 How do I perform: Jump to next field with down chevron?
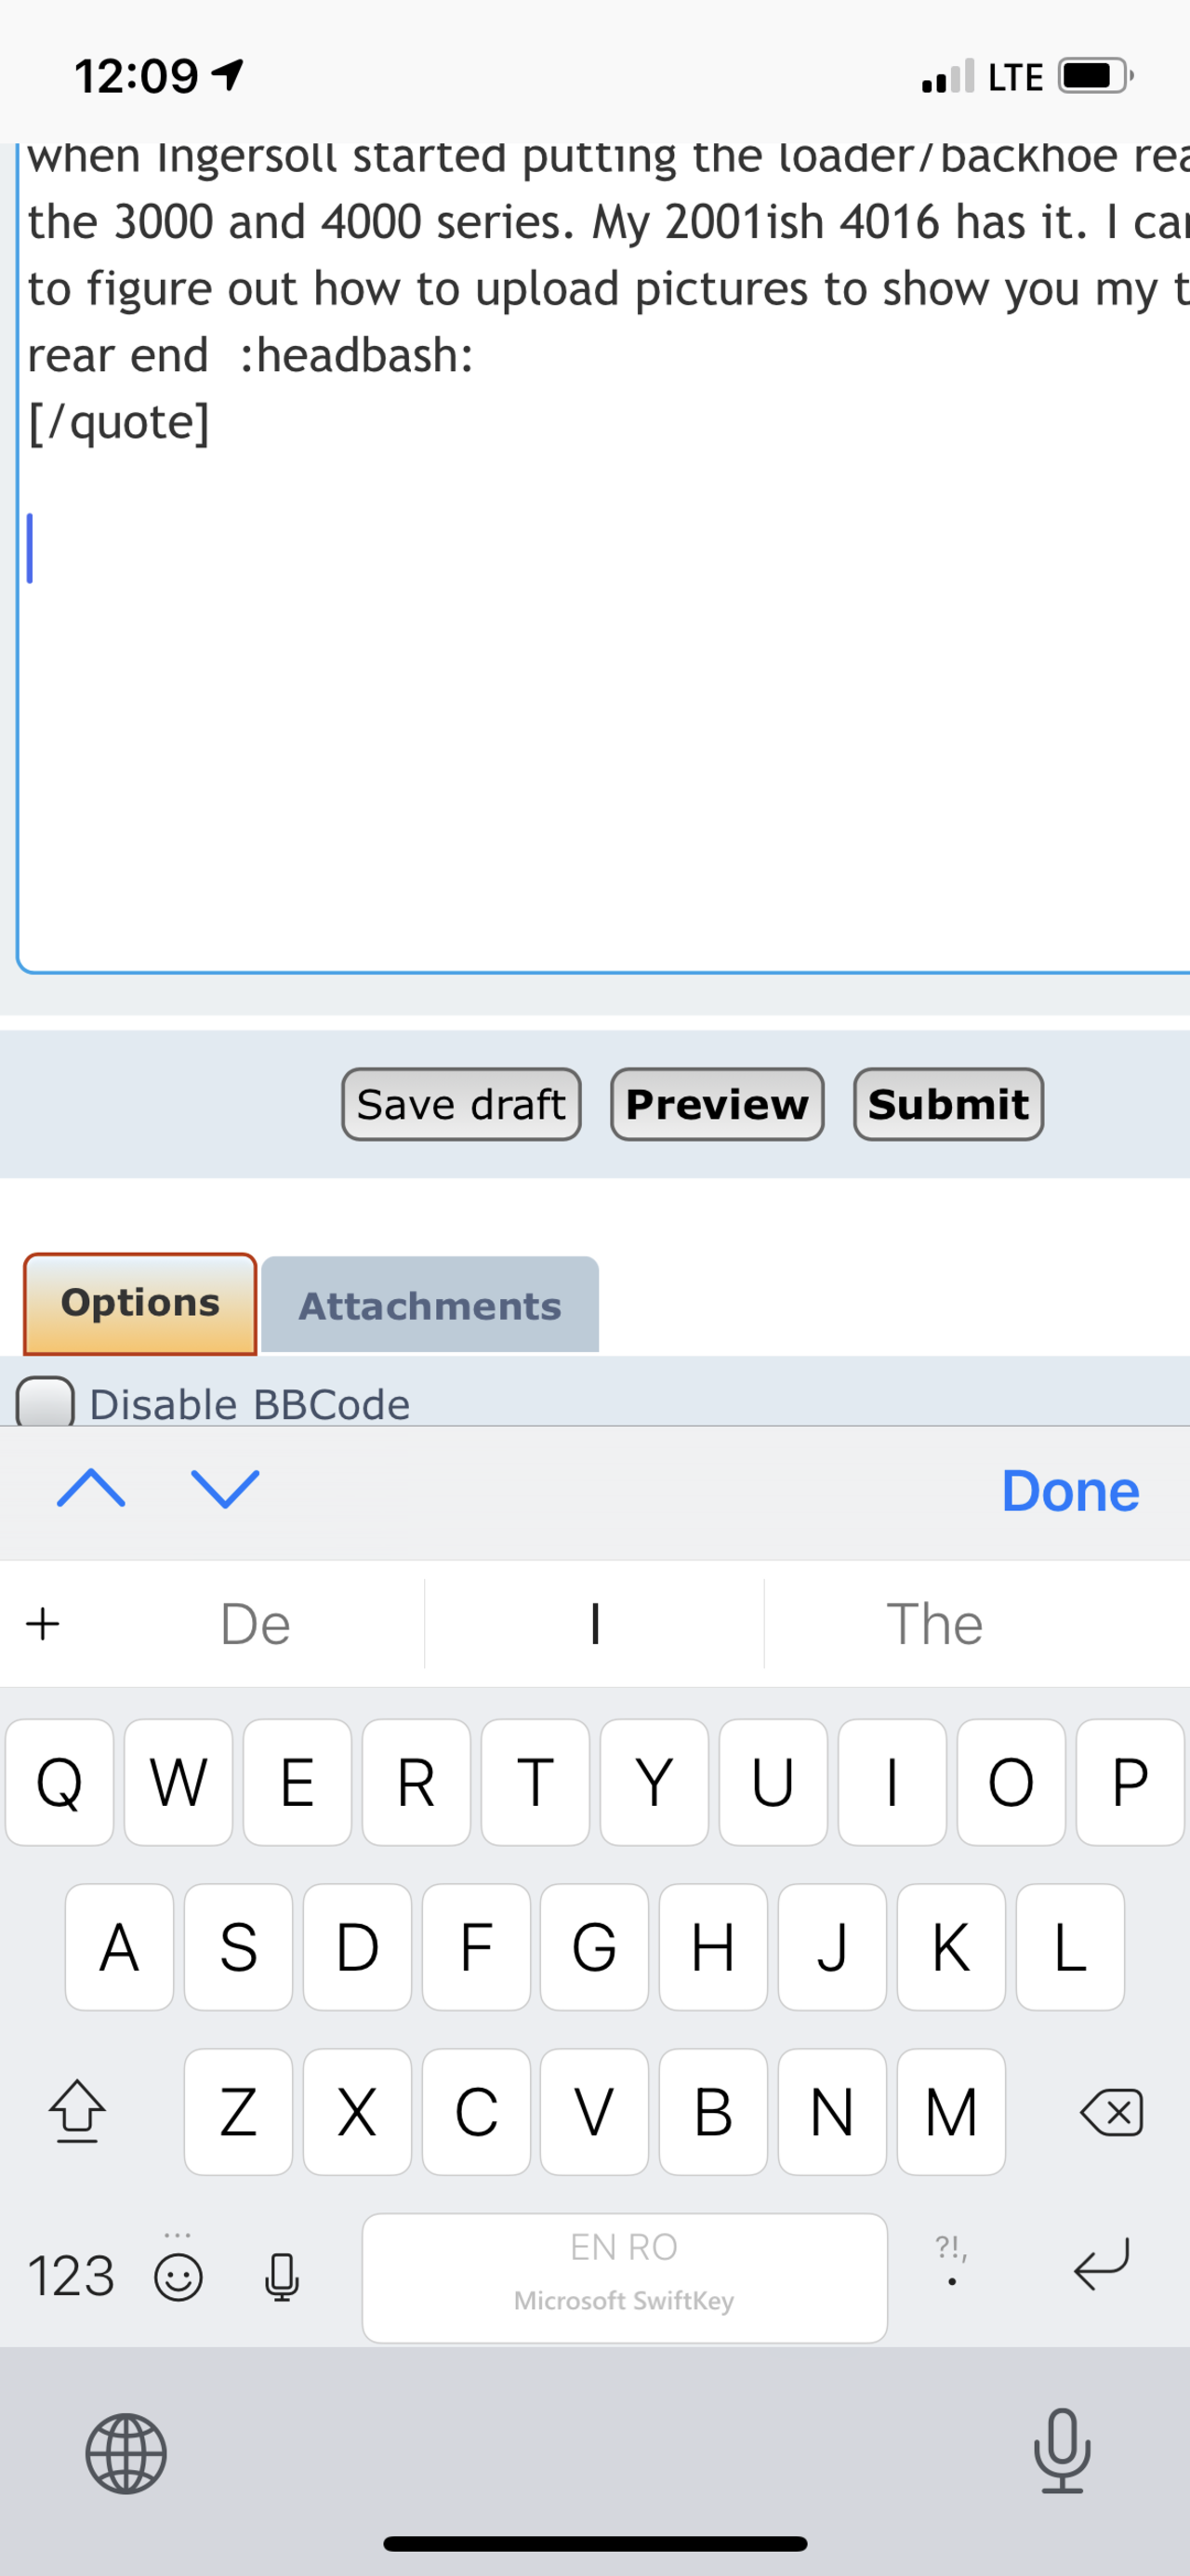225,1489
